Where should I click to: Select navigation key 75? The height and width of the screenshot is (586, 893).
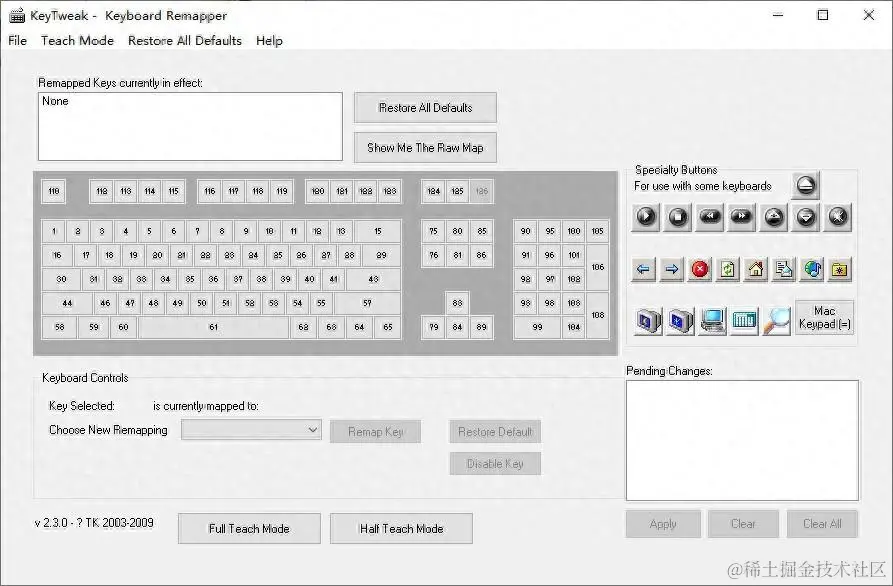433,231
